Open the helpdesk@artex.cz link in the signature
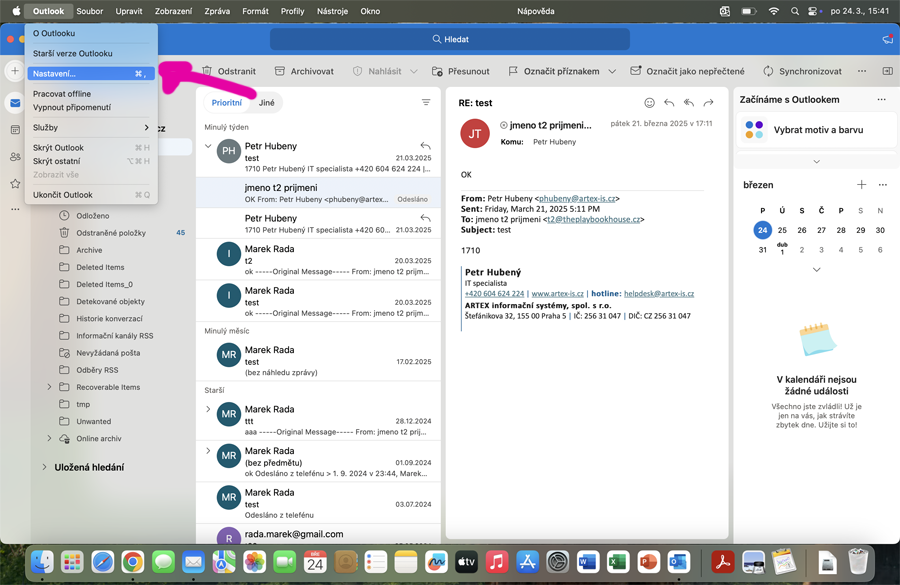 pyautogui.click(x=658, y=294)
